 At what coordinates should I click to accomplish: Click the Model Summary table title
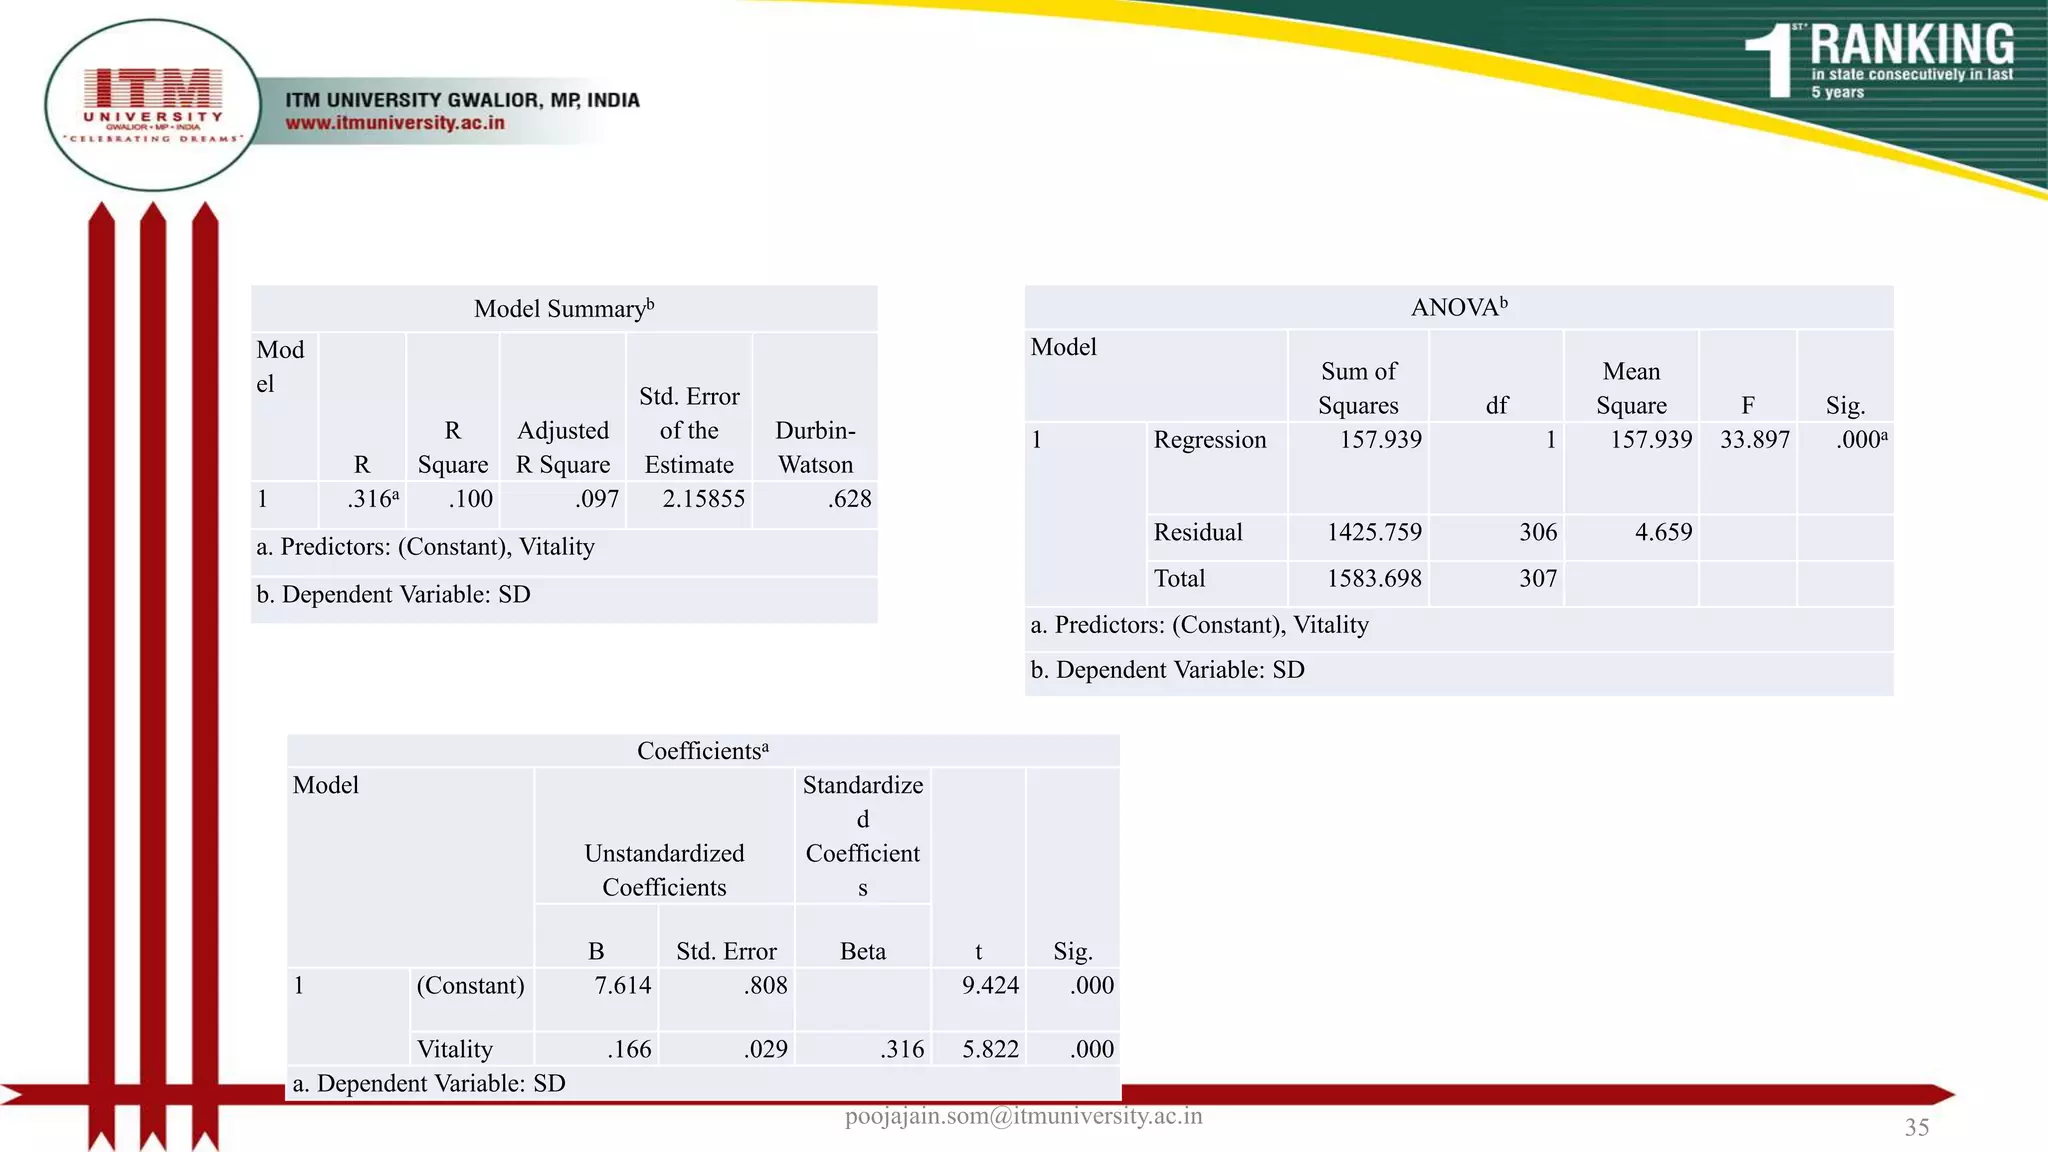563,308
